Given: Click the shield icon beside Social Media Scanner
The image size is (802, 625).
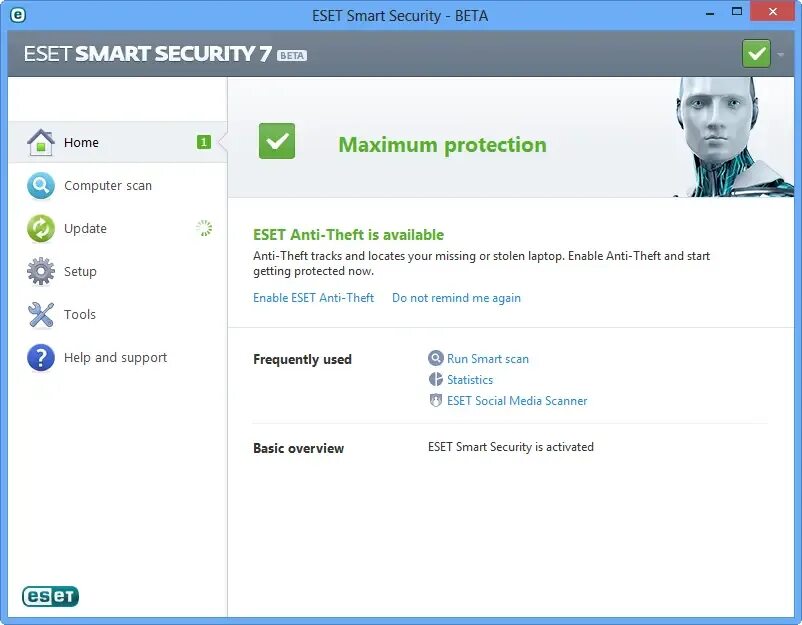Looking at the screenshot, I should pyautogui.click(x=435, y=400).
